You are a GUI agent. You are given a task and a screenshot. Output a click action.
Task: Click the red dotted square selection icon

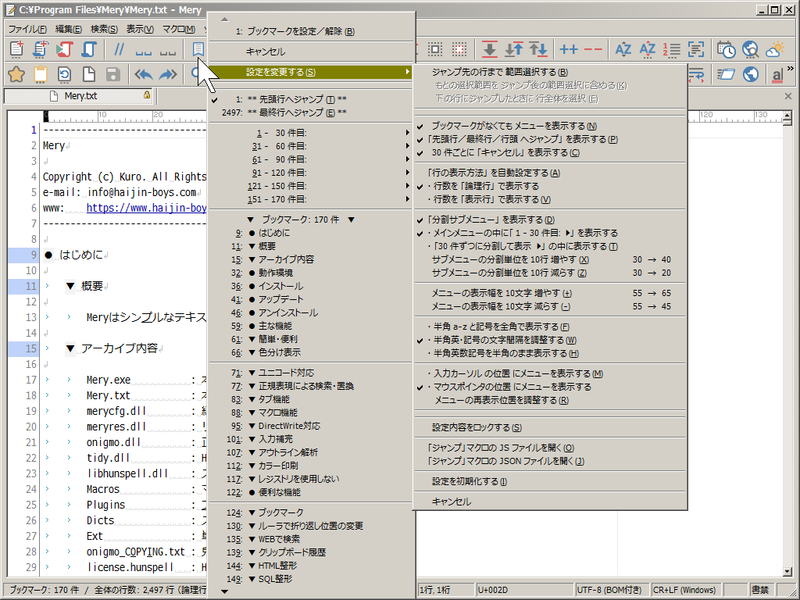pos(459,49)
